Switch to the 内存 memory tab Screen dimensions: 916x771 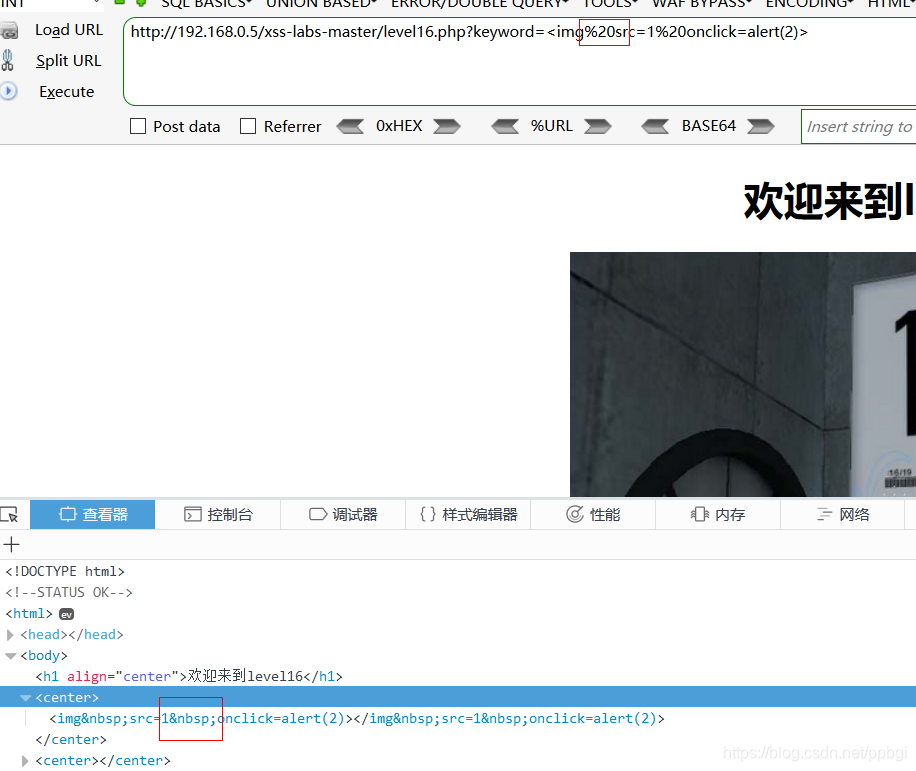[718, 515]
